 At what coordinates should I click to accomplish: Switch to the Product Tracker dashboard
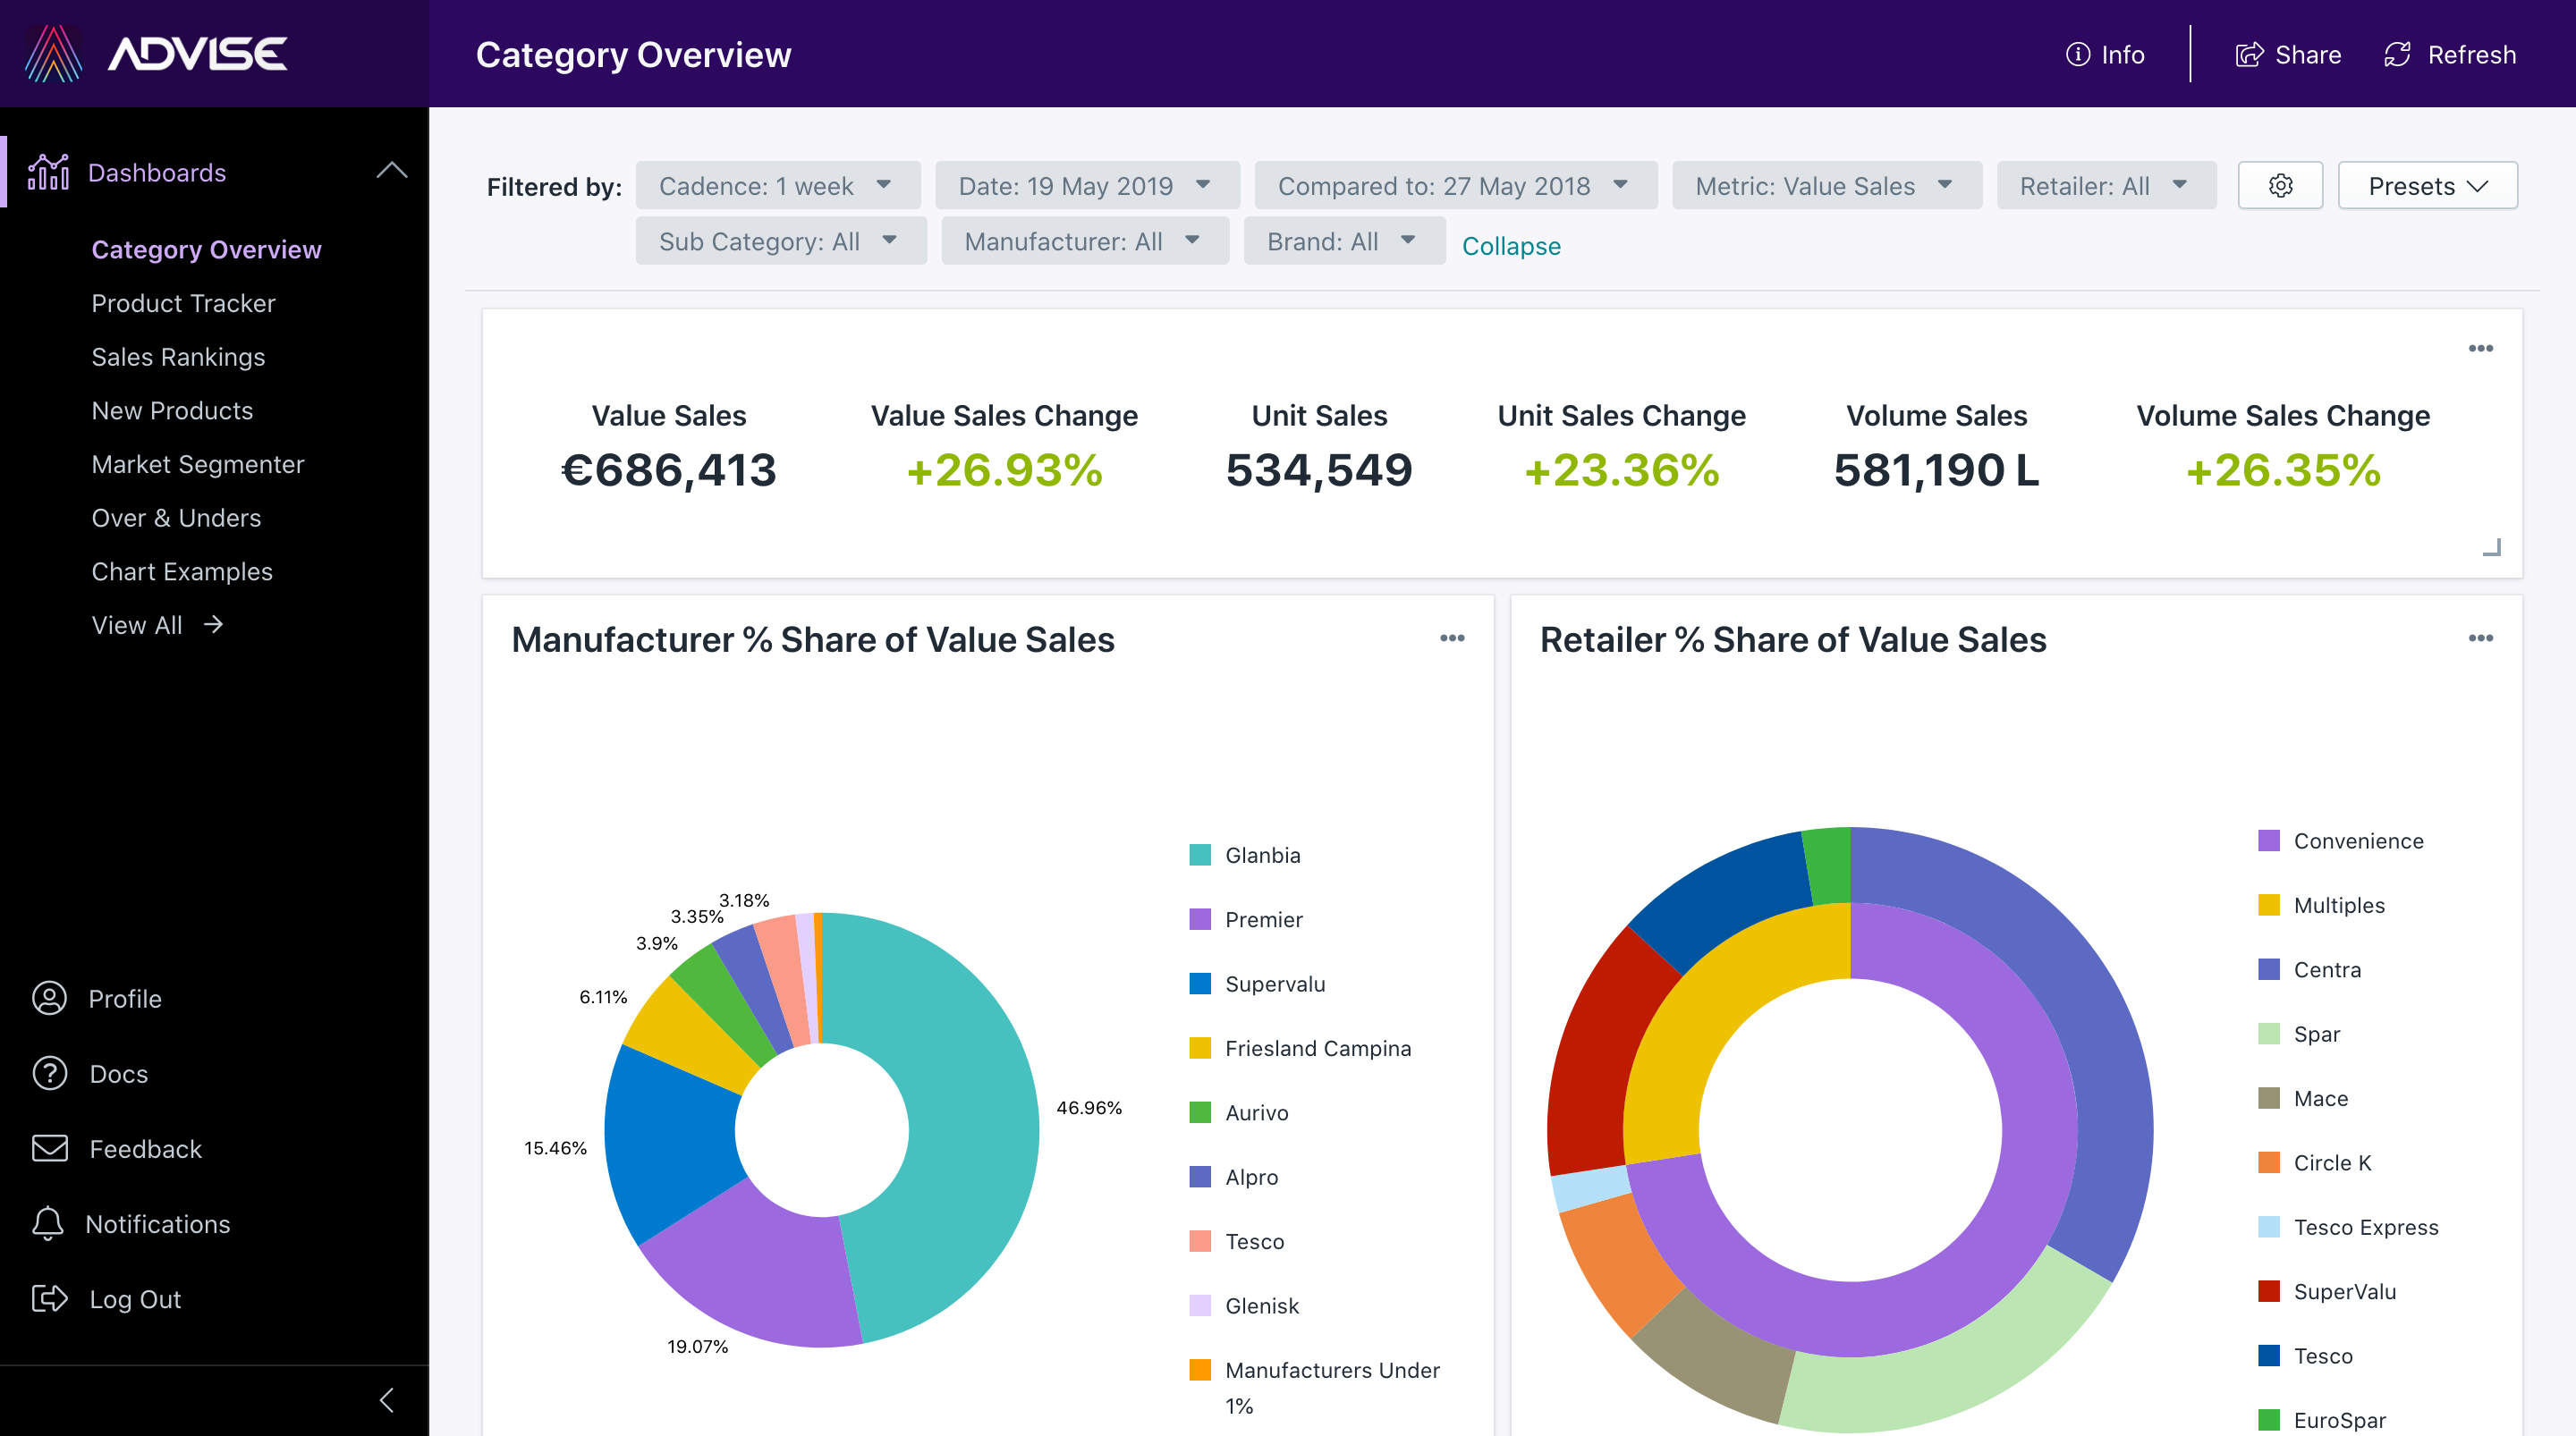tap(184, 303)
